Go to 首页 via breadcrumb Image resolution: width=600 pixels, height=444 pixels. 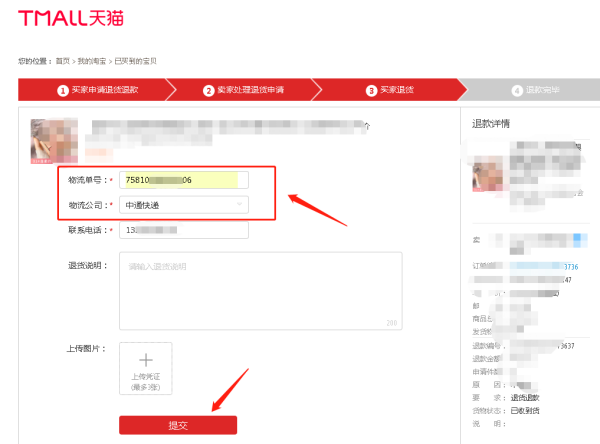click(x=61, y=62)
